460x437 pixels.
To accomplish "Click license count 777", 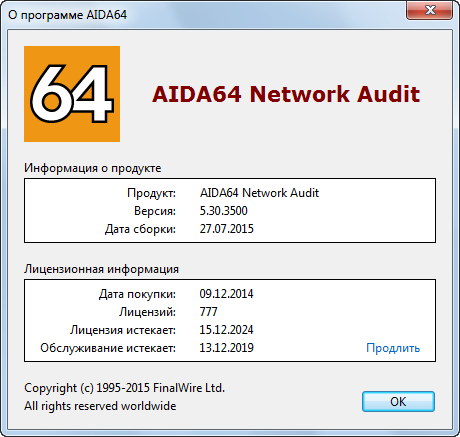I will click(208, 312).
